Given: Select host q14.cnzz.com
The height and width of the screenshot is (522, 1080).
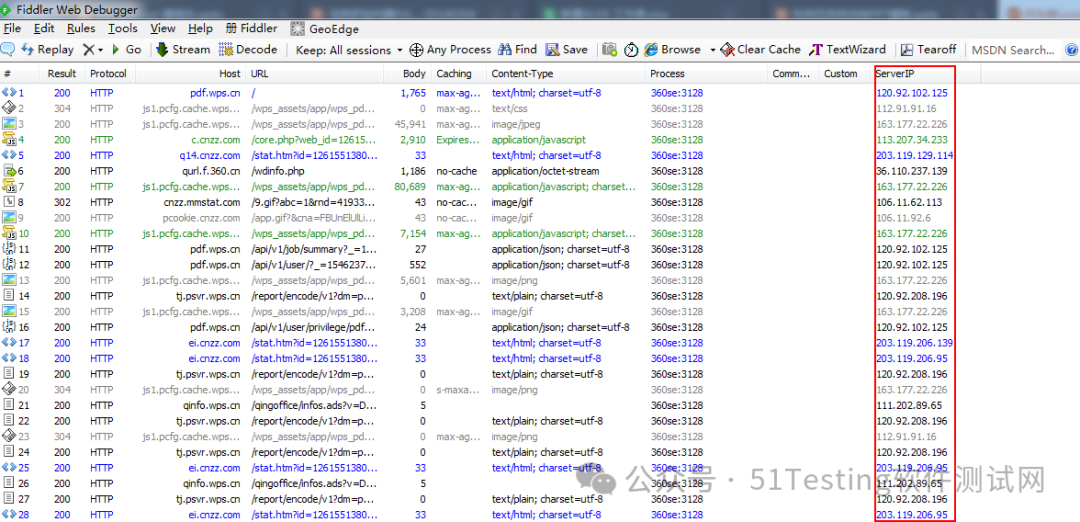Looking at the screenshot, I should tap(209, 156).
